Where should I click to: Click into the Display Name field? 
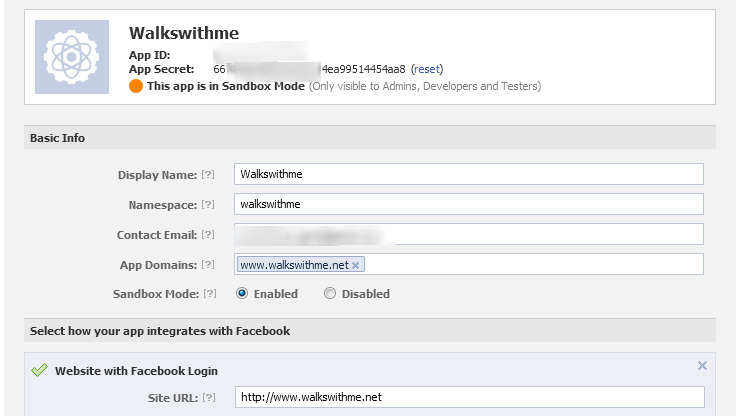click(x=468, y=174)
